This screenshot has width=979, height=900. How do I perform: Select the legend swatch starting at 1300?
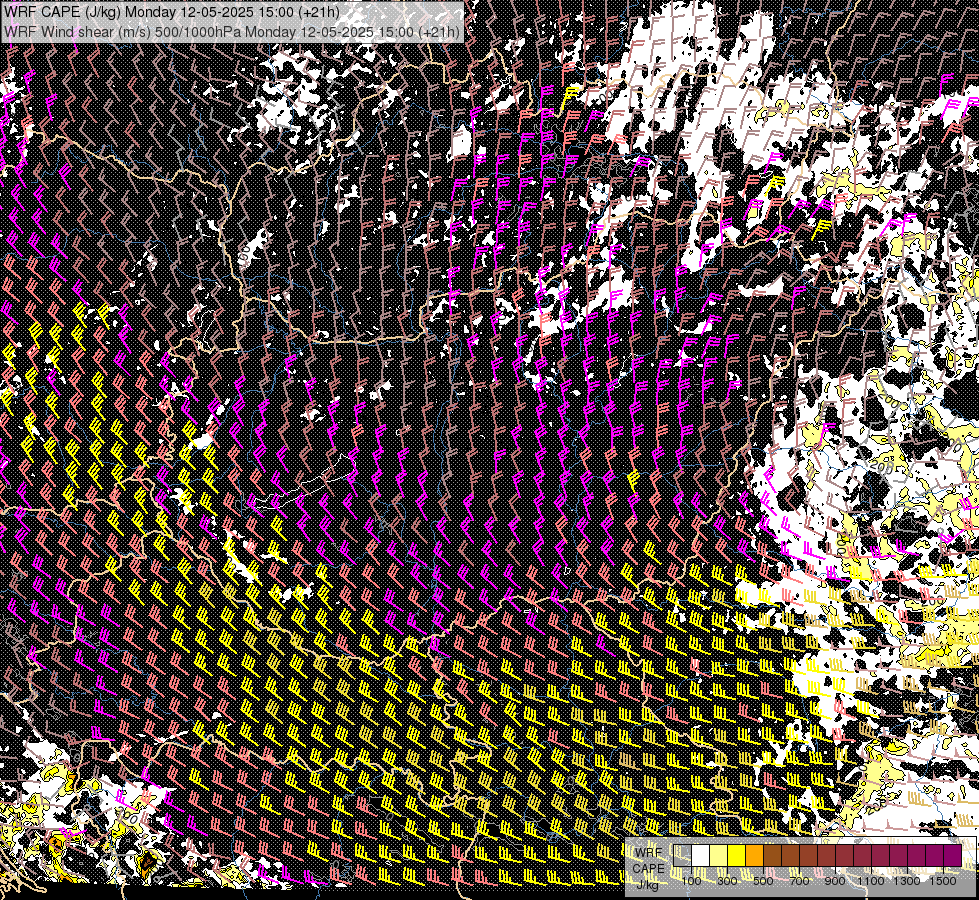tap(917, 856)
